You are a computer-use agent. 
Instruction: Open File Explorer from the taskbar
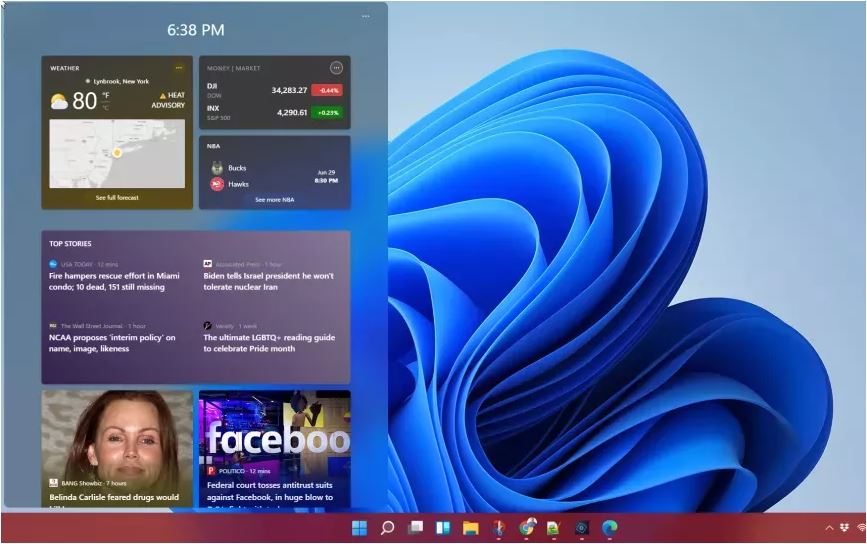(470, 528)
